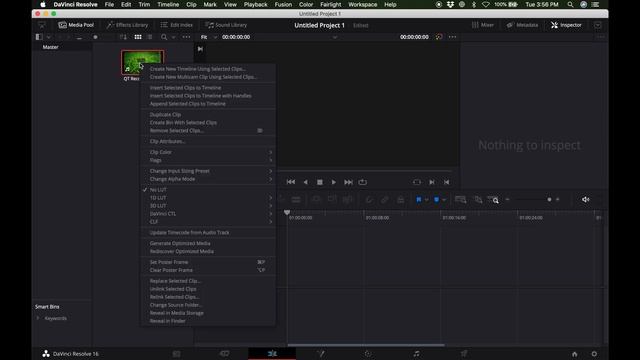640x360 pixels.
Task: Expand the Flags submenu
Action: click(x=208, y=160)
